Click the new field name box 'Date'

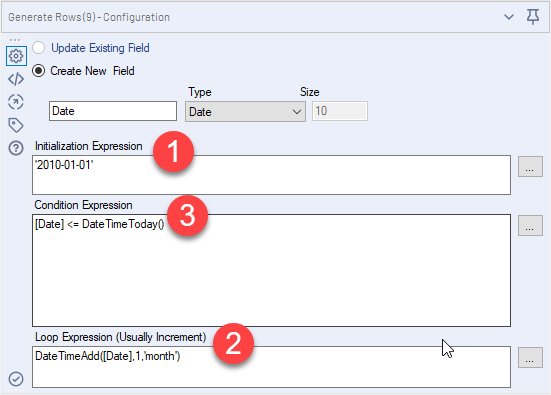113,111
